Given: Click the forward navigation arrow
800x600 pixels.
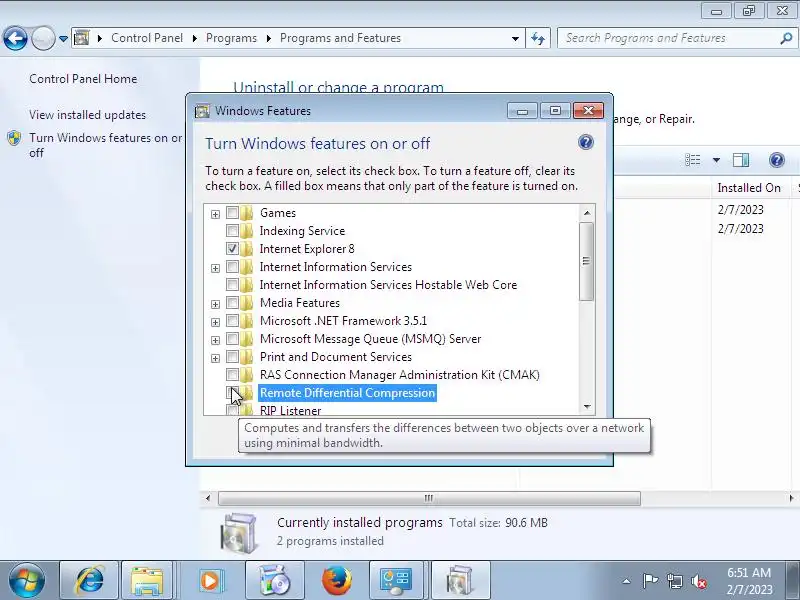Looking at the screenshot, I should pos(43,38).
